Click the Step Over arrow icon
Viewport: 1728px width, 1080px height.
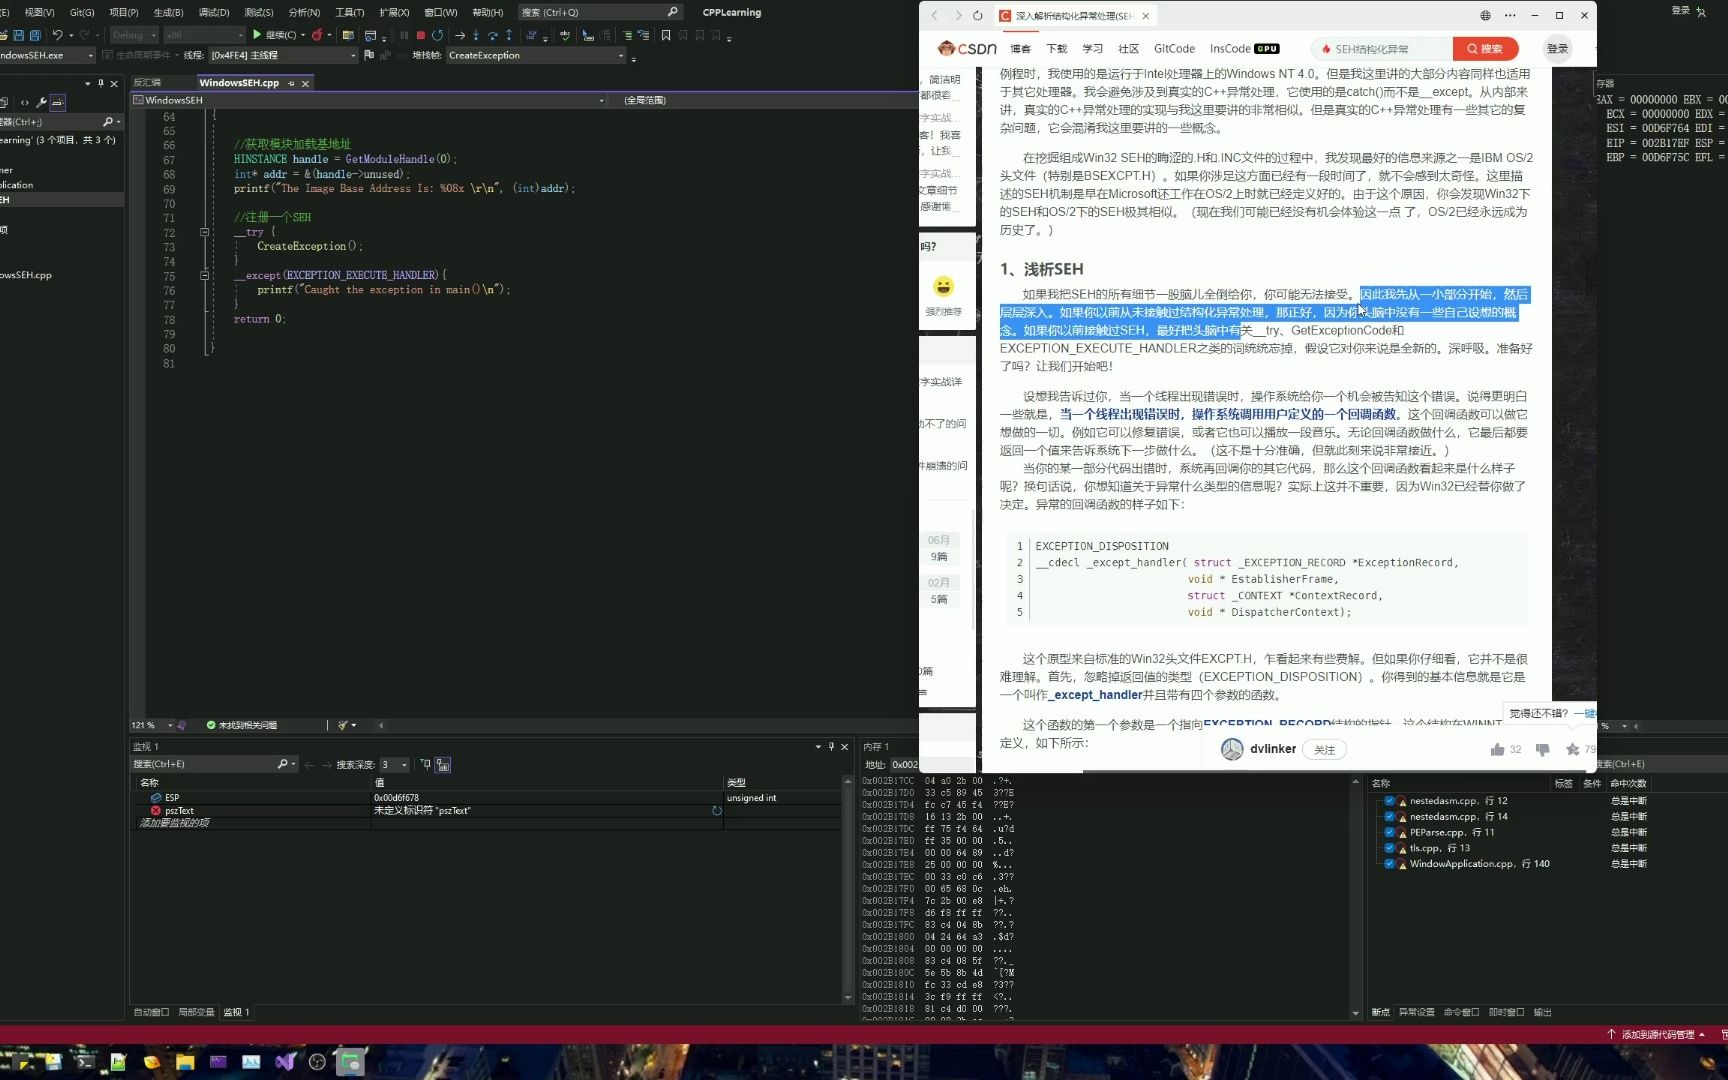tap(492, 35)
